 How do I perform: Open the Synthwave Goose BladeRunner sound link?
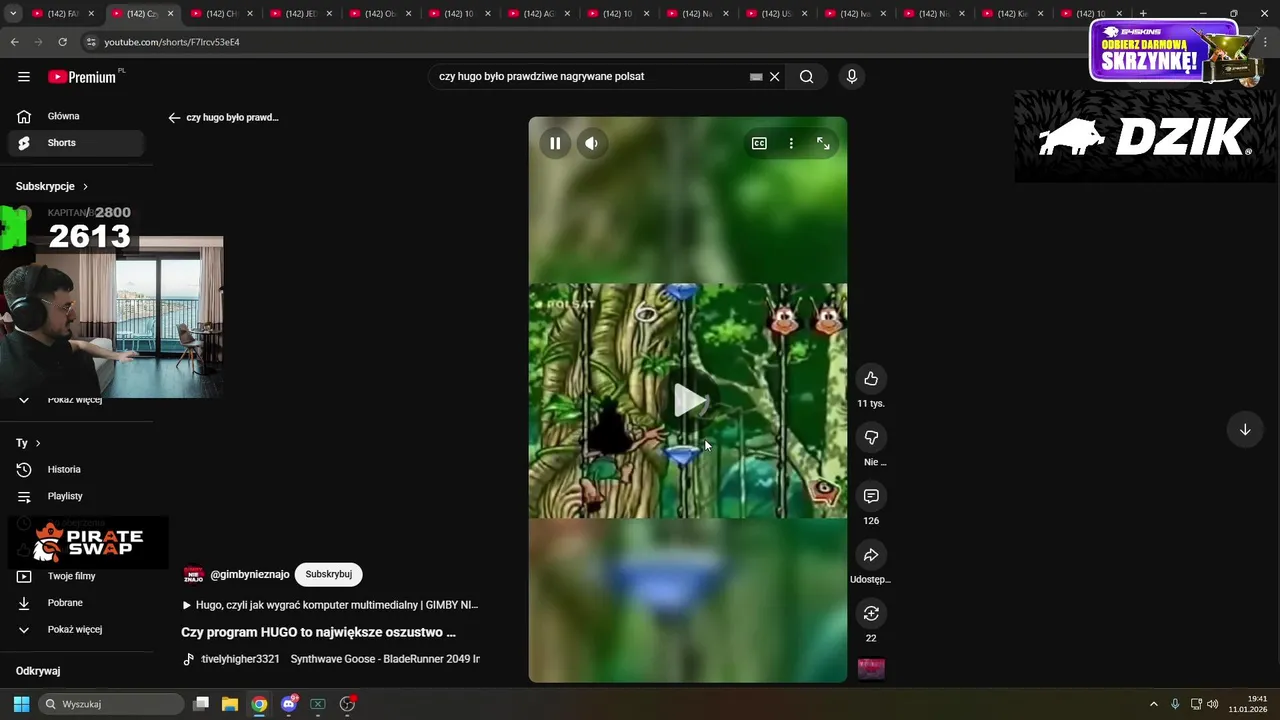point(385,659)
